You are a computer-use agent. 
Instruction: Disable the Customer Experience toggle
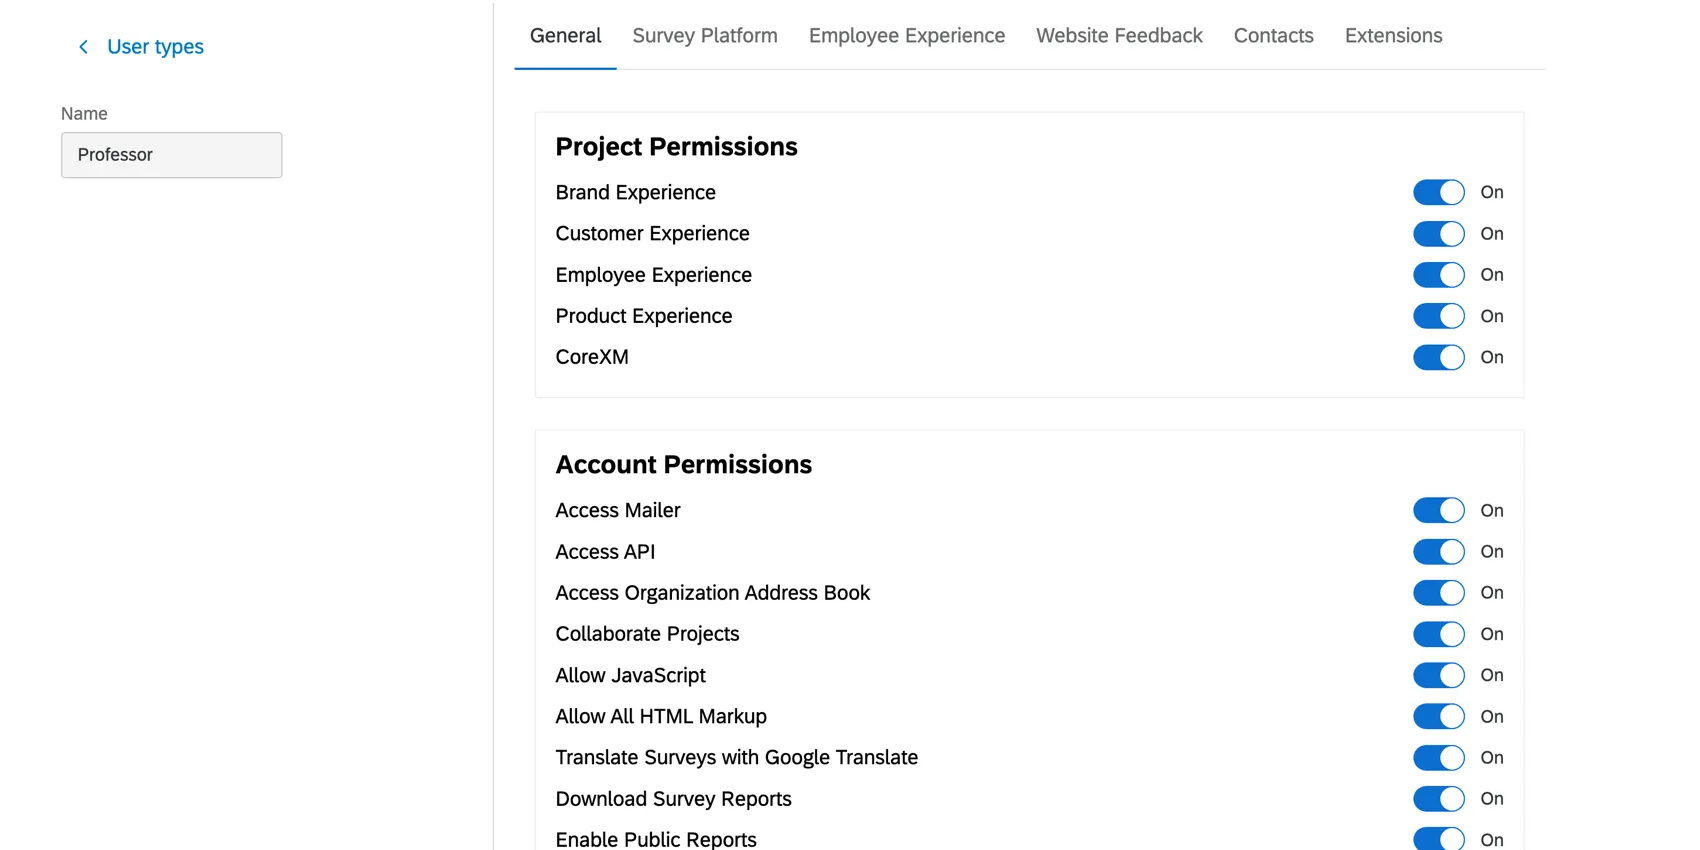[x=1438, y=233]
